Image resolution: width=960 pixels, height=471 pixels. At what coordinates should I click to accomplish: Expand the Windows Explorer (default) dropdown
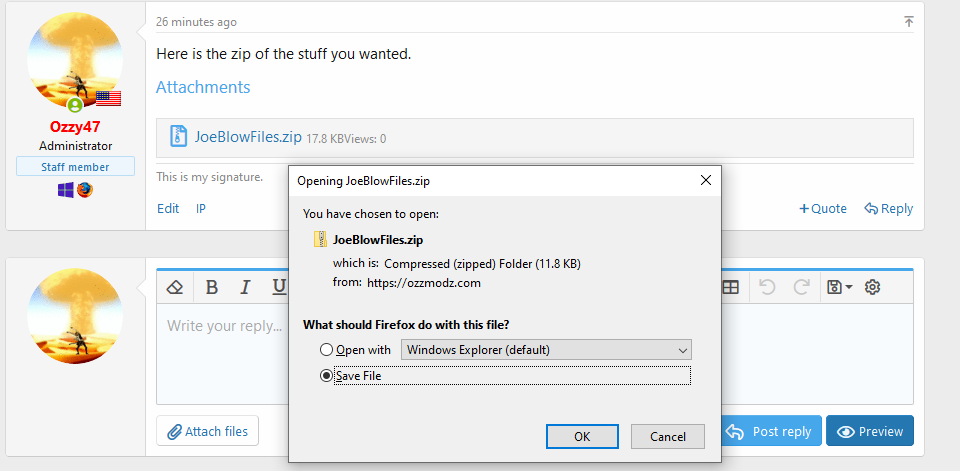click(546, 350)
